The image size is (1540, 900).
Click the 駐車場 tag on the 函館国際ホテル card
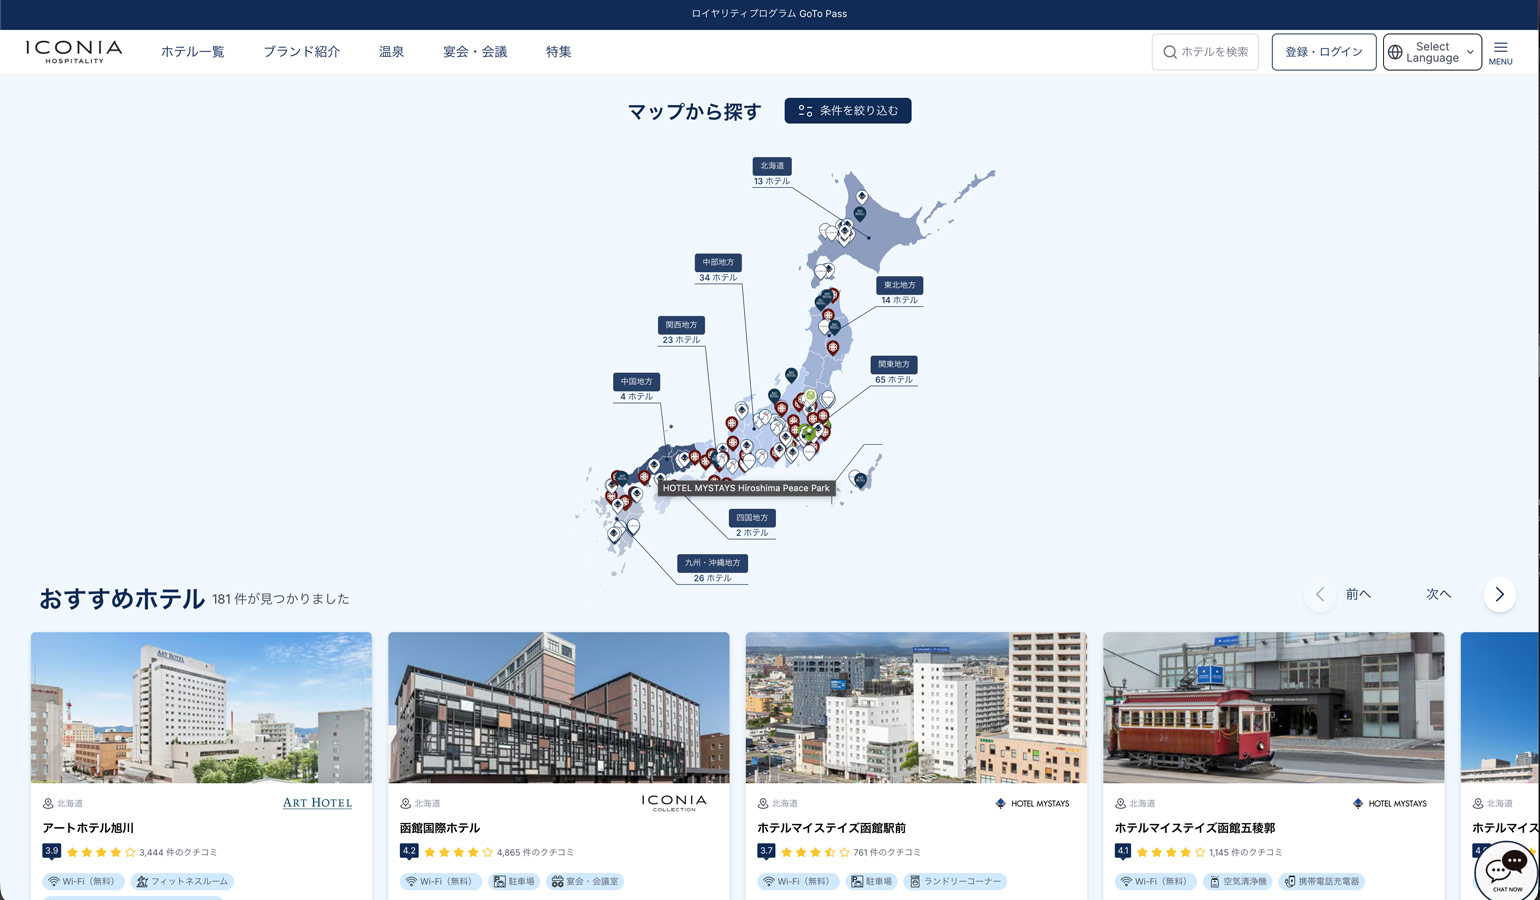(514, 882)
